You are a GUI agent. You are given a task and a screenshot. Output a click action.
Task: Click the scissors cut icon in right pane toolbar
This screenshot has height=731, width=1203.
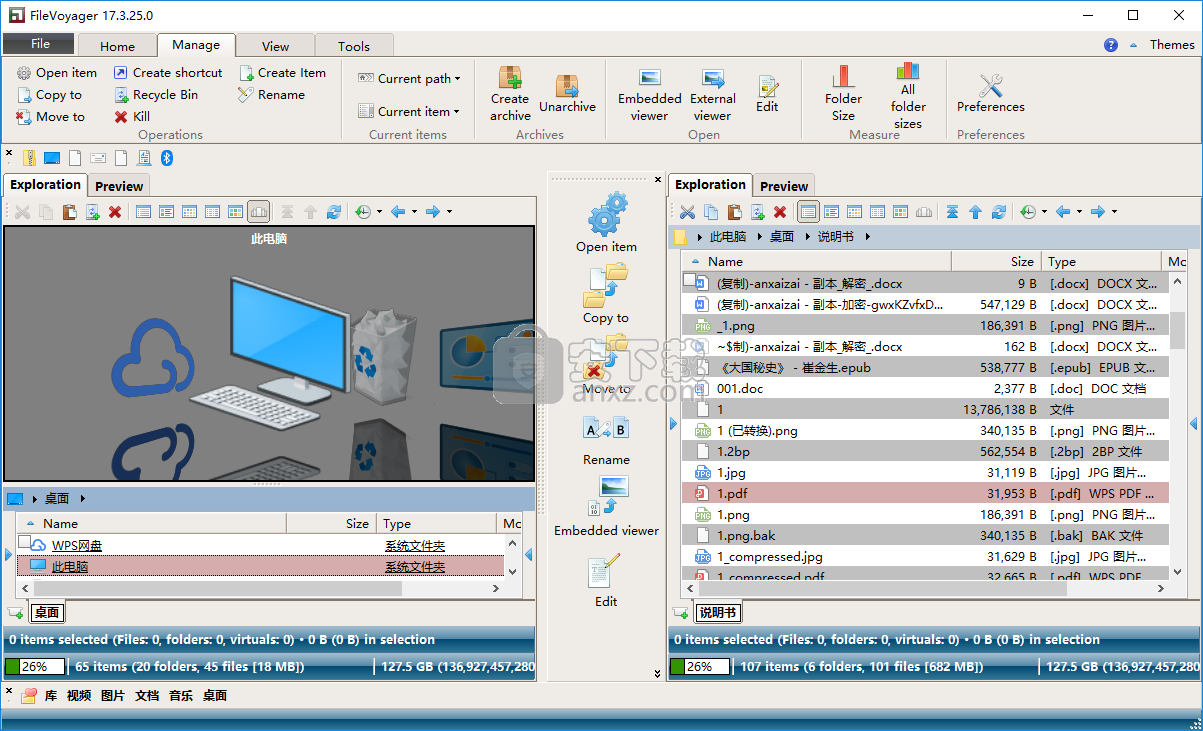tap(687, 212)
